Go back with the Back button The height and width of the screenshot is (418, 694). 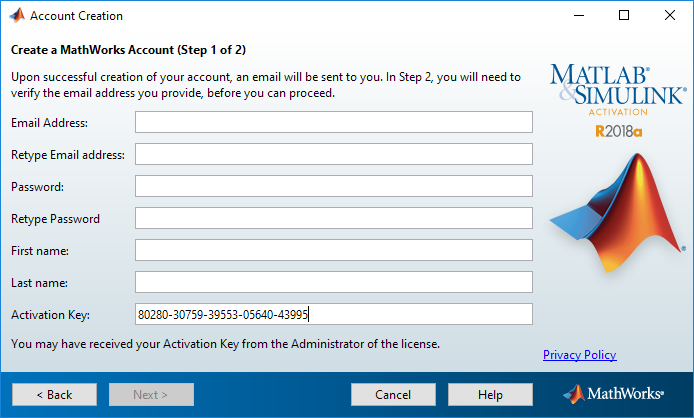(54, 395)
